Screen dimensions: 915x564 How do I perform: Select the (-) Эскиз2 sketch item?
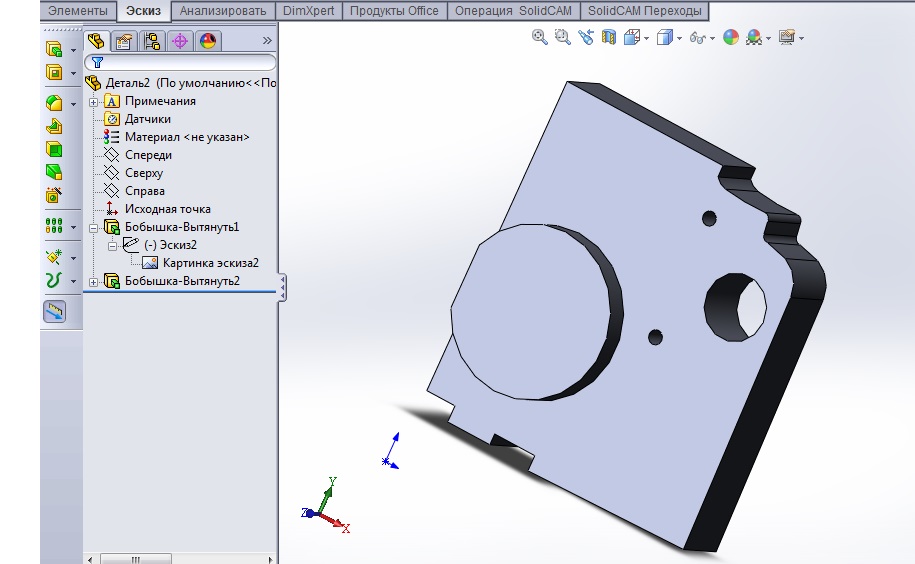[170, 245]
